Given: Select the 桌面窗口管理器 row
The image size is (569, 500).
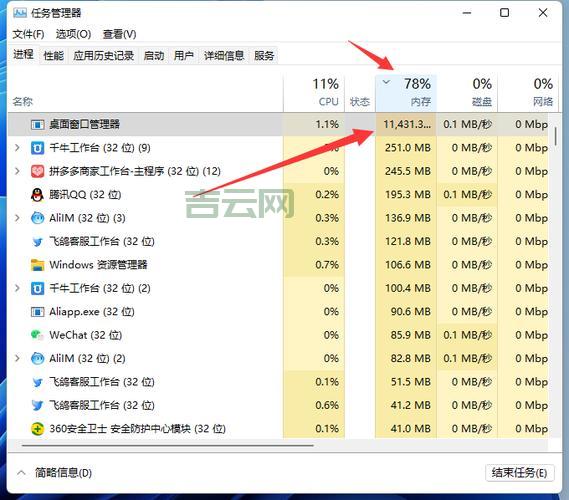Looking at the screenshot, I should [x=278, y=124].
